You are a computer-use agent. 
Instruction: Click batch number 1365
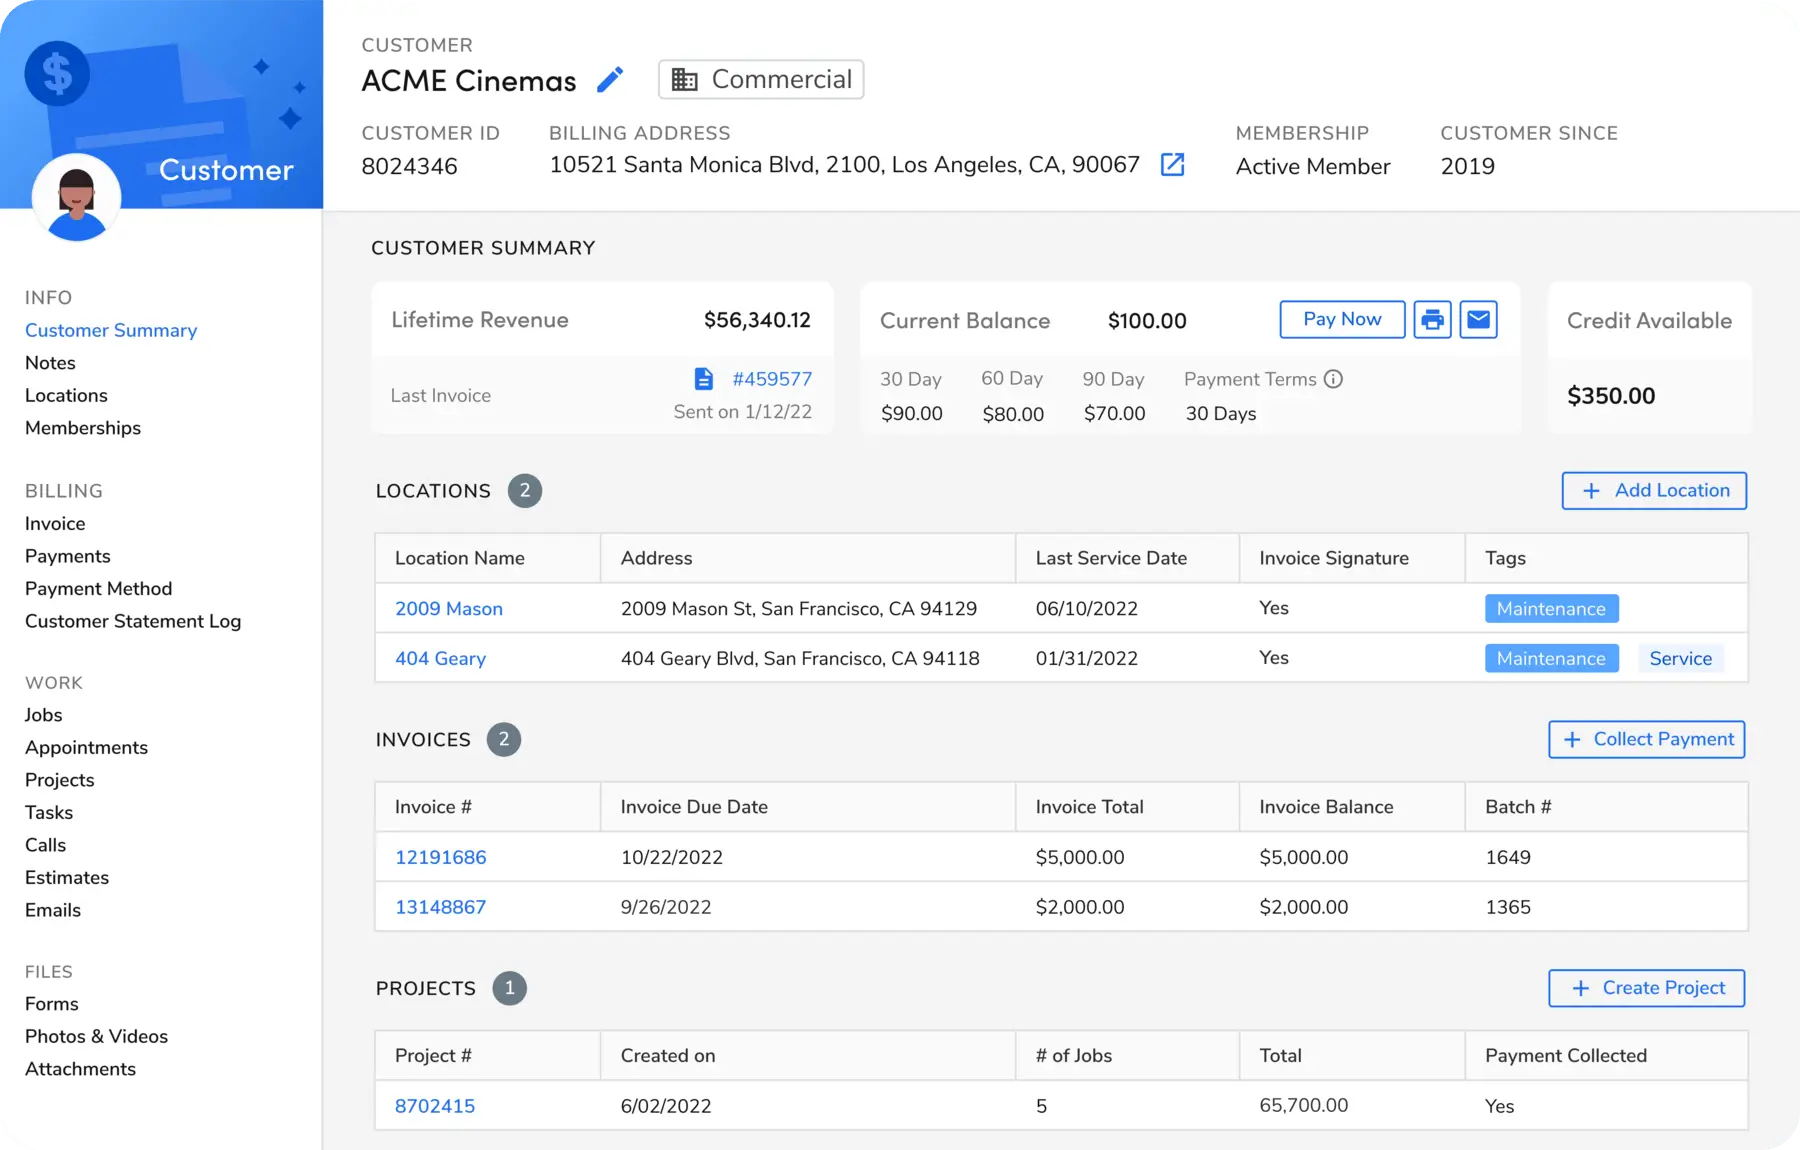[1508, 908]
